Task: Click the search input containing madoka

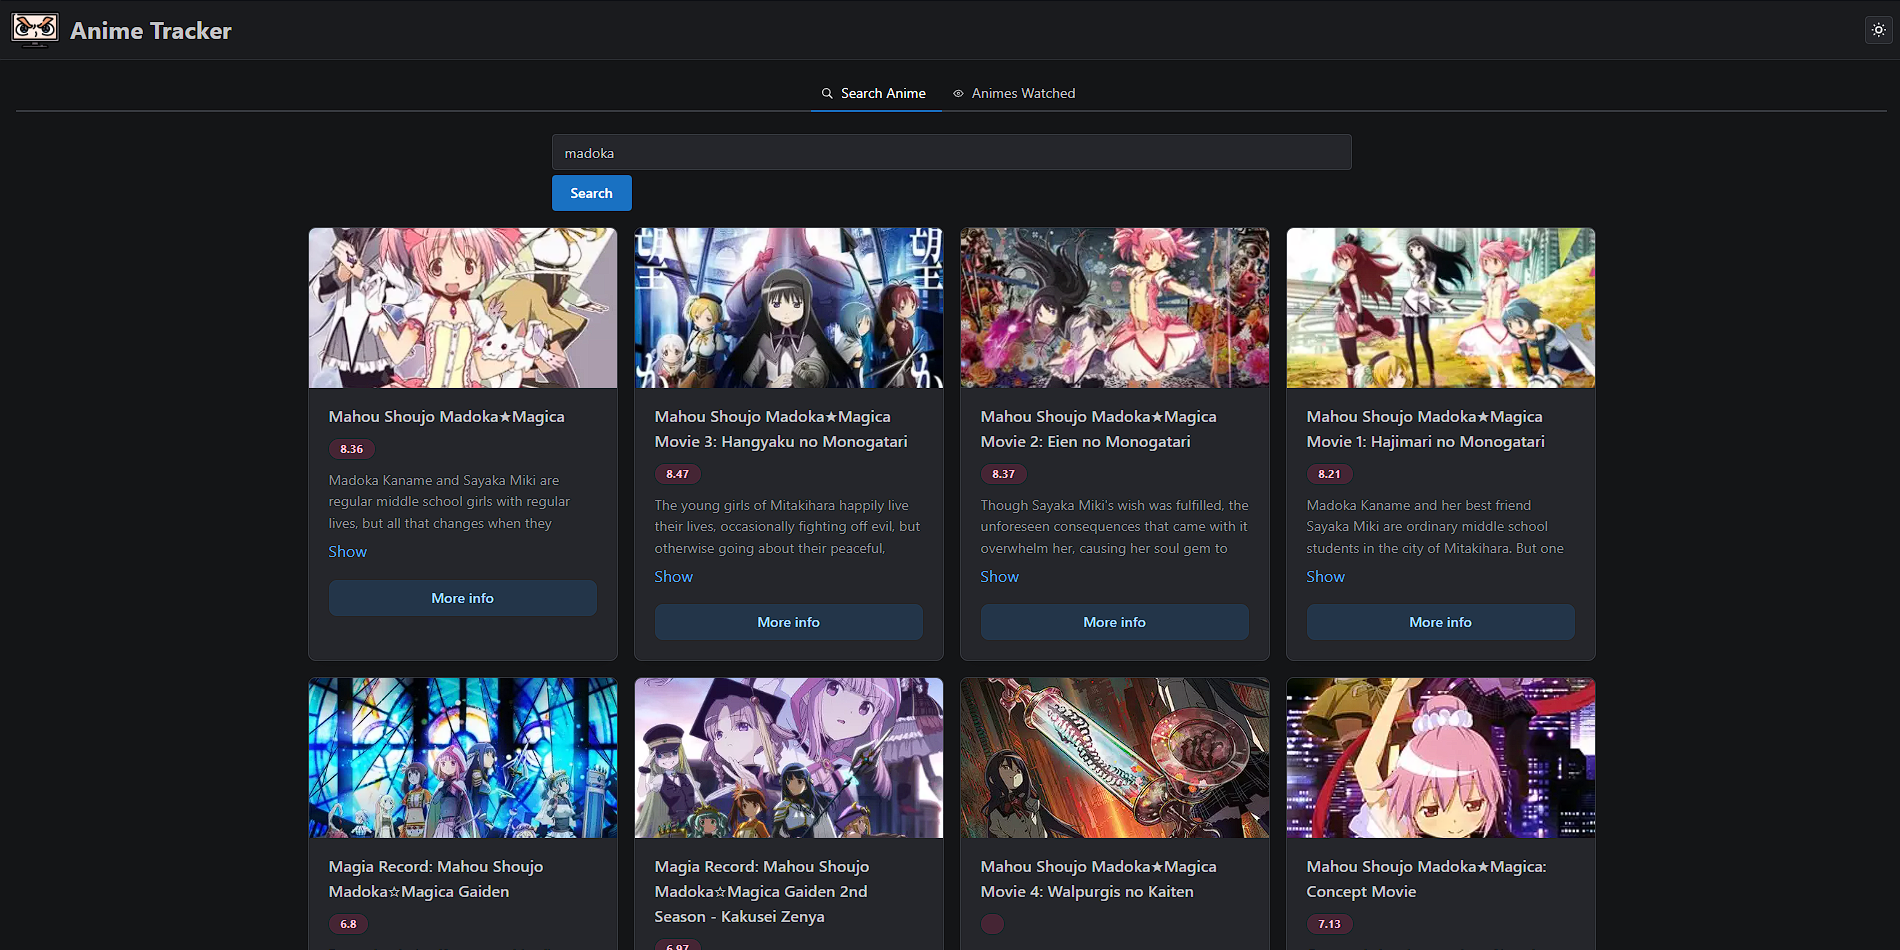Action: [951, 152]
